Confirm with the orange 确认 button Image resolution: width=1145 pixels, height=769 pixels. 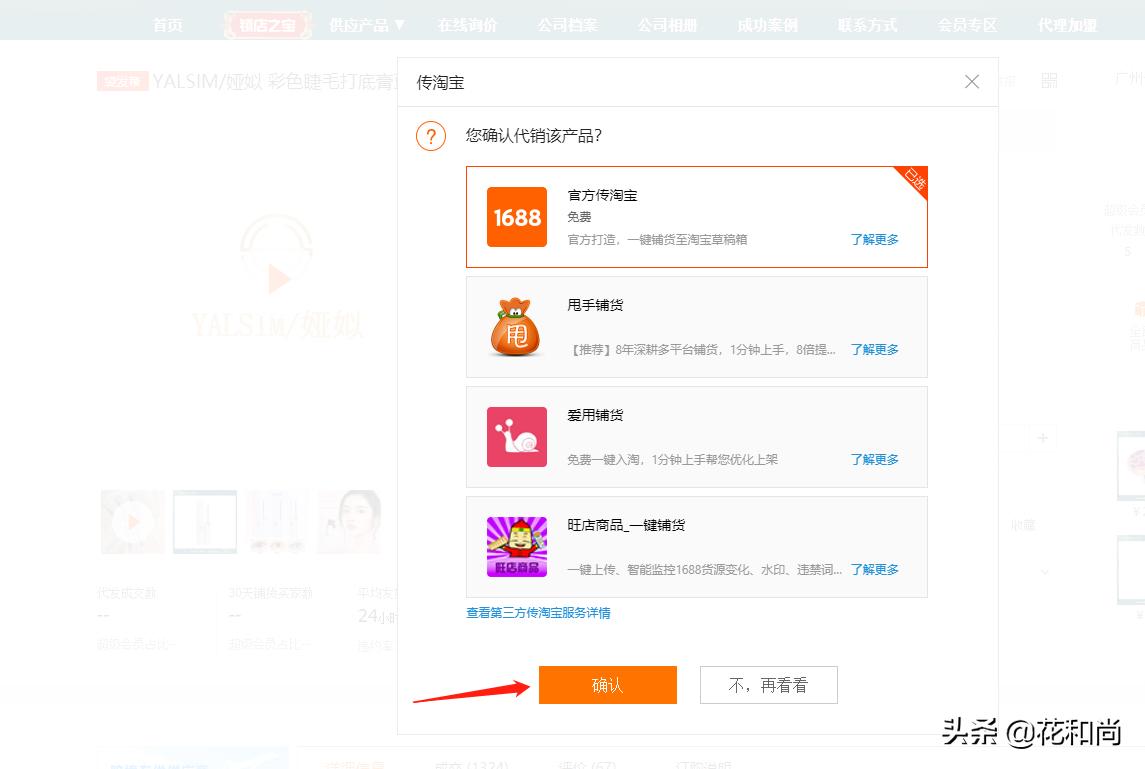608,685
